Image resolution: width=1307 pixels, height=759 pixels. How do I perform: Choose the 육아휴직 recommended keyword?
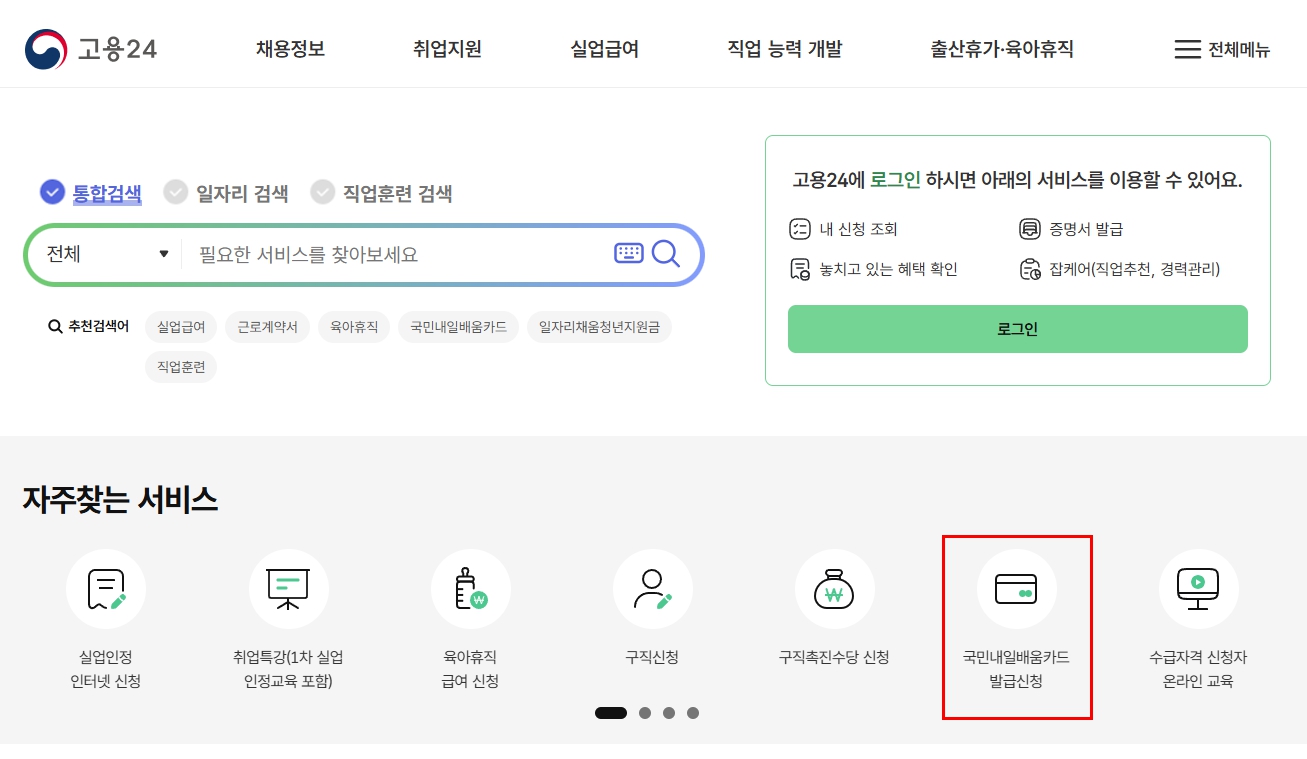pos(354,327)
